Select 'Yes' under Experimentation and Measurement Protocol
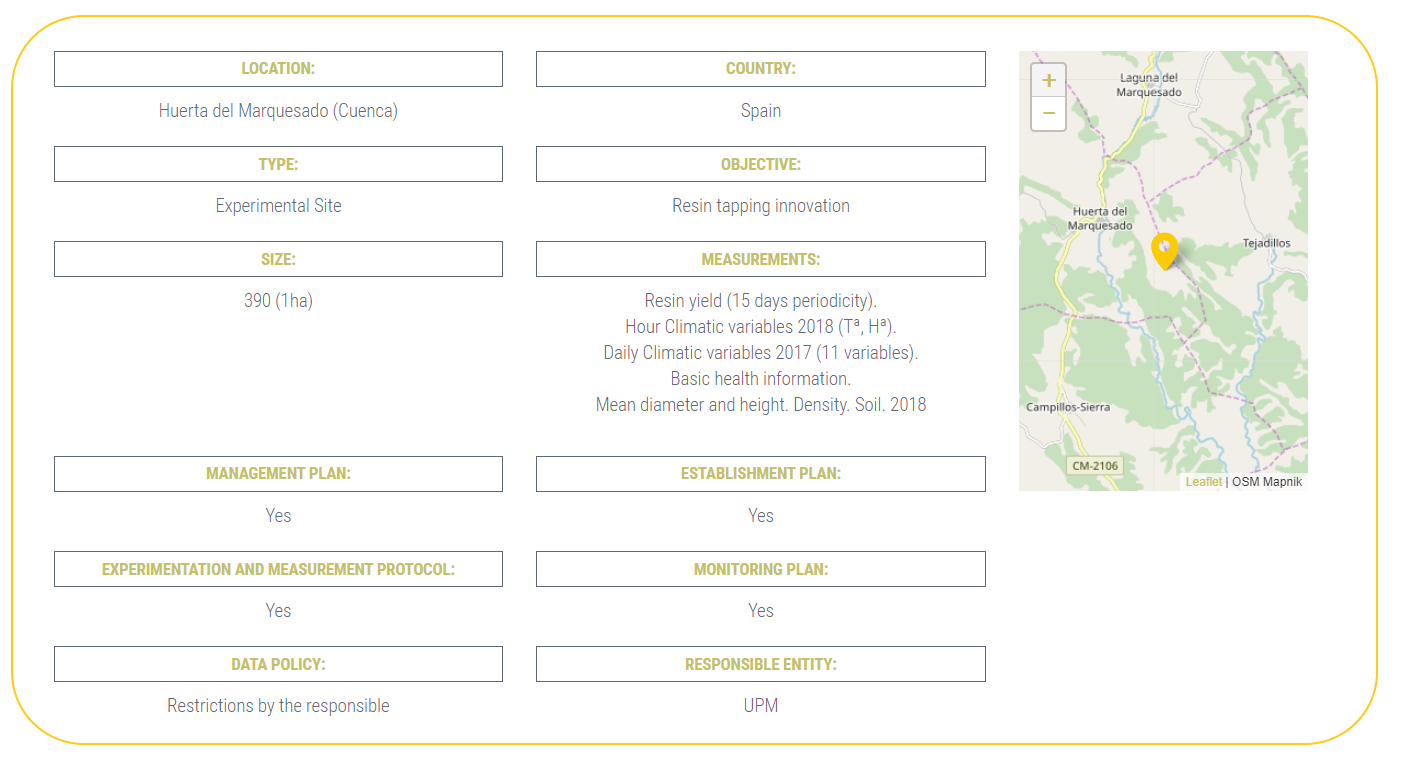 278,611
